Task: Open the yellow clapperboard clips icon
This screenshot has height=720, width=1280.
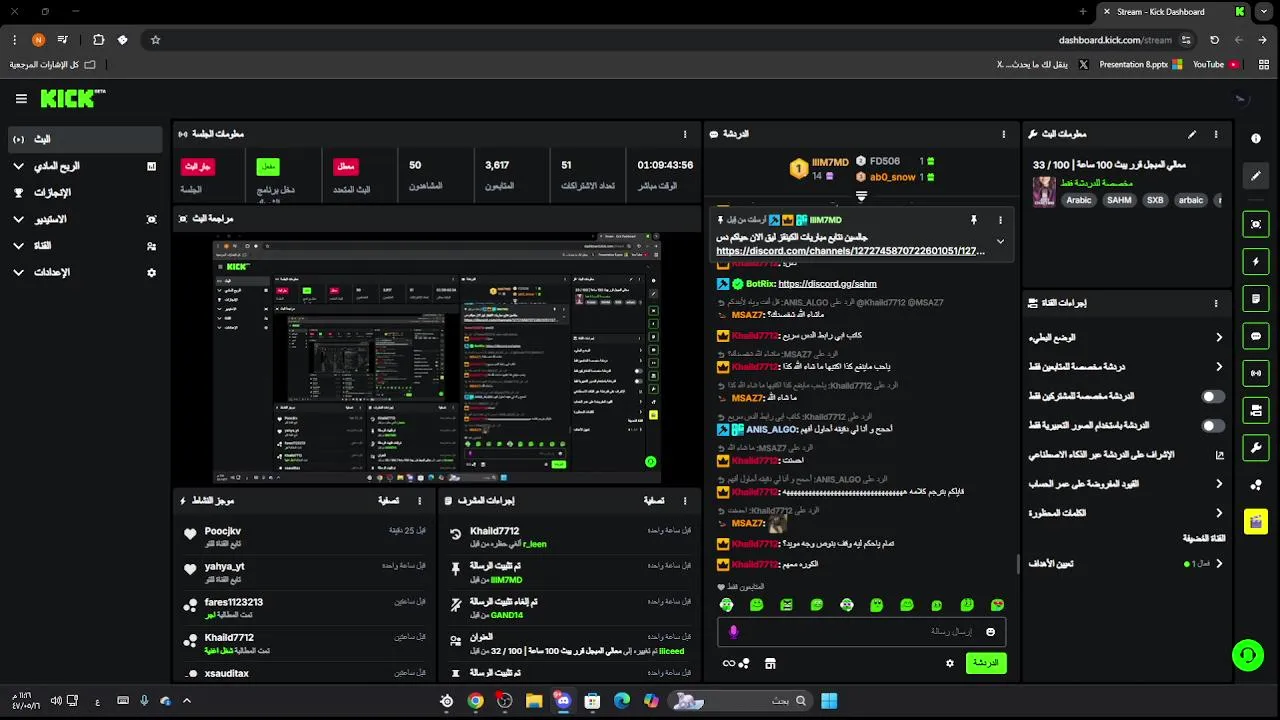Action: (x=1256, y=521)
